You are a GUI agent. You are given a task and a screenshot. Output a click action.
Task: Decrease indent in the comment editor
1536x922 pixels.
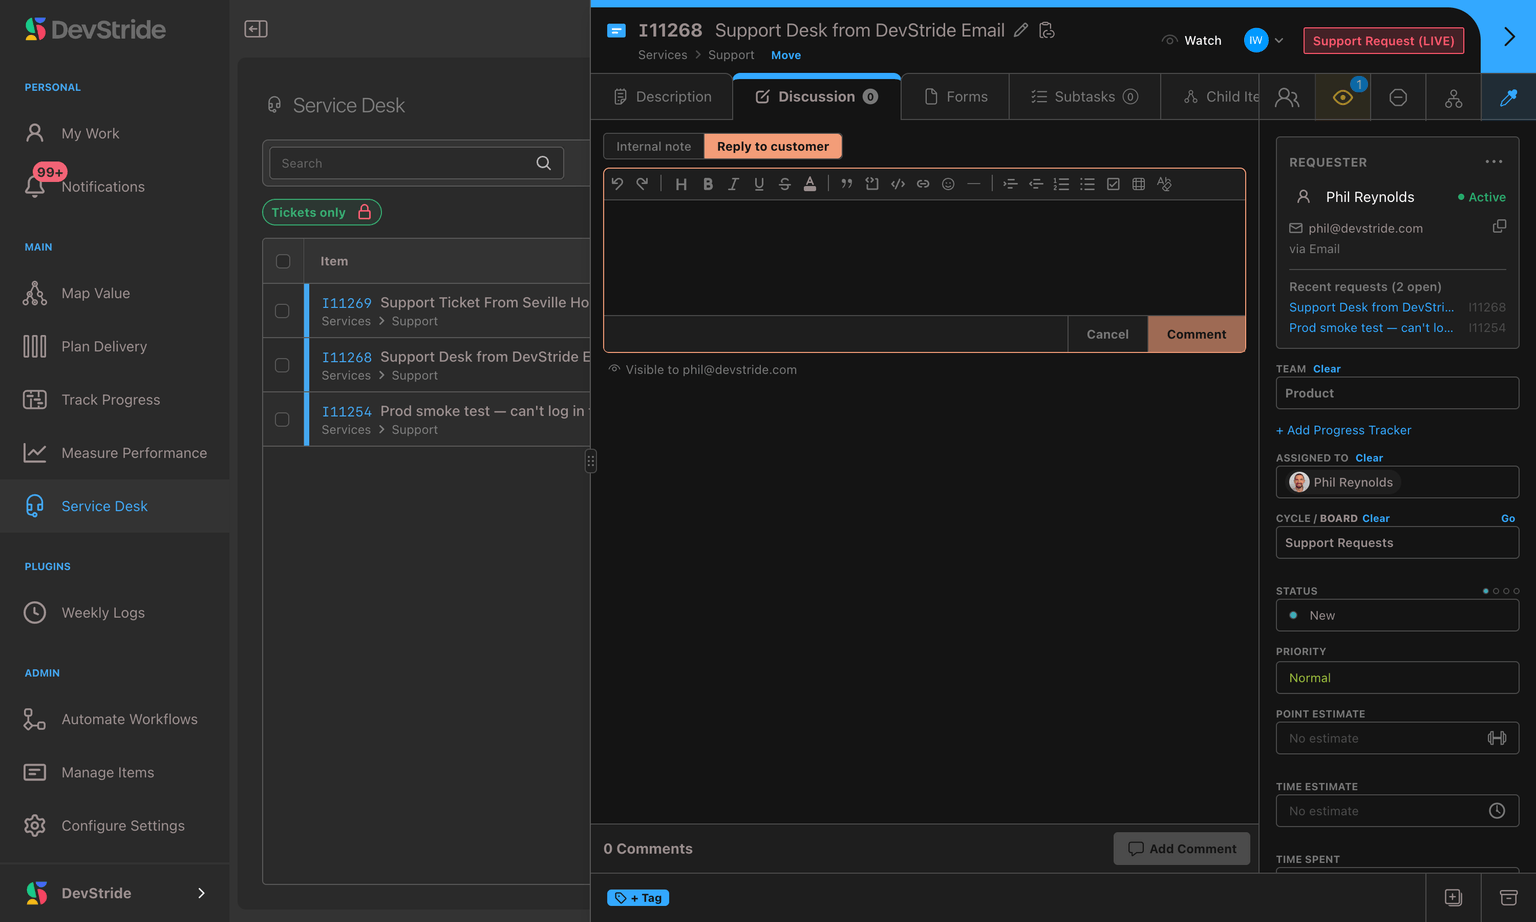(x=1036, y=184)
